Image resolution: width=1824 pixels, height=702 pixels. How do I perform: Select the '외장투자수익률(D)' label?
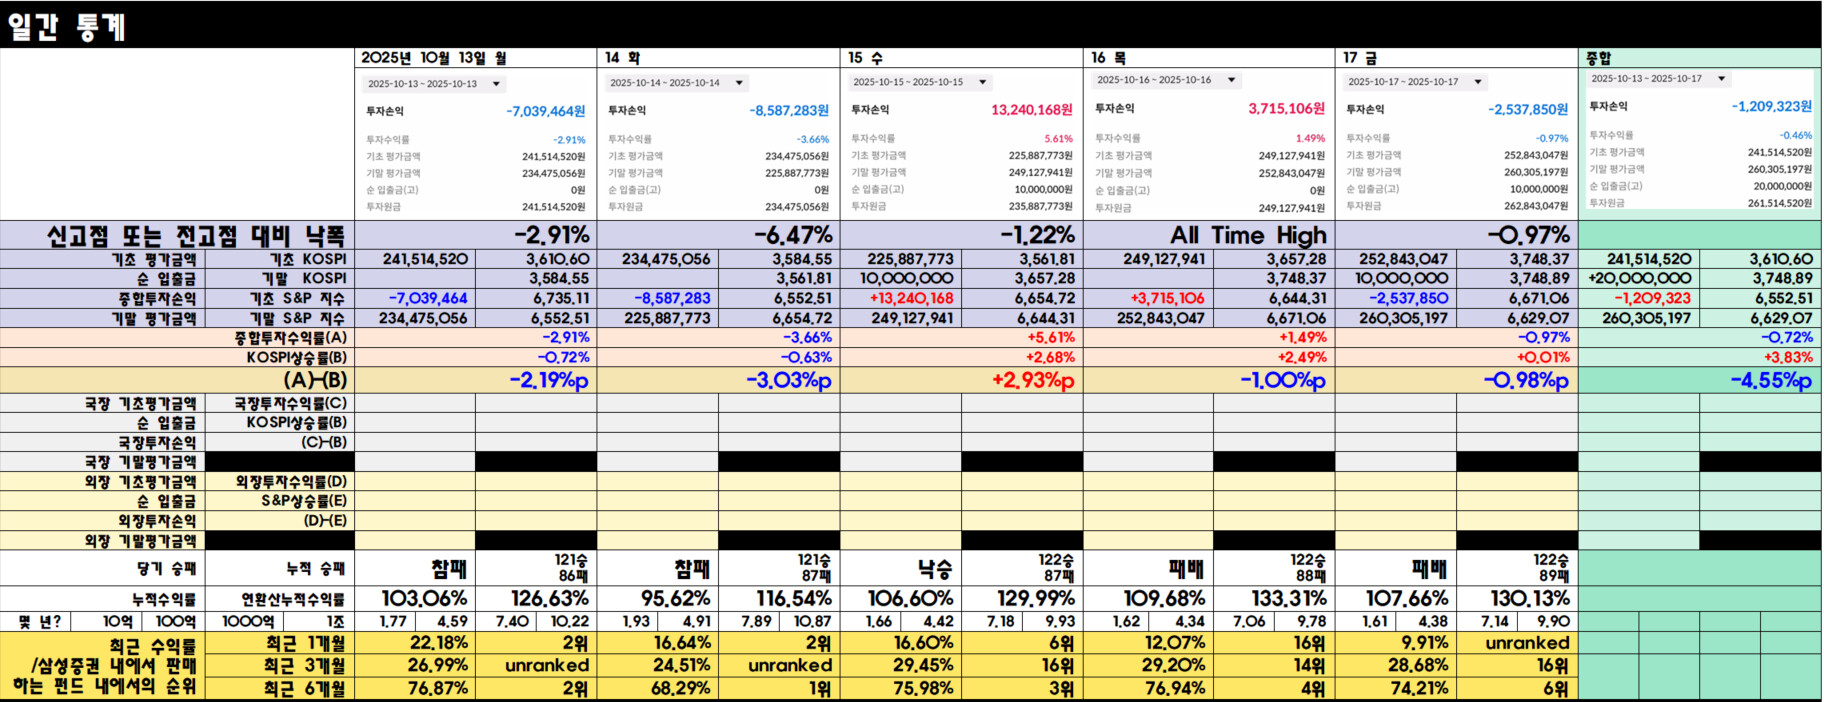coord(291,482)
